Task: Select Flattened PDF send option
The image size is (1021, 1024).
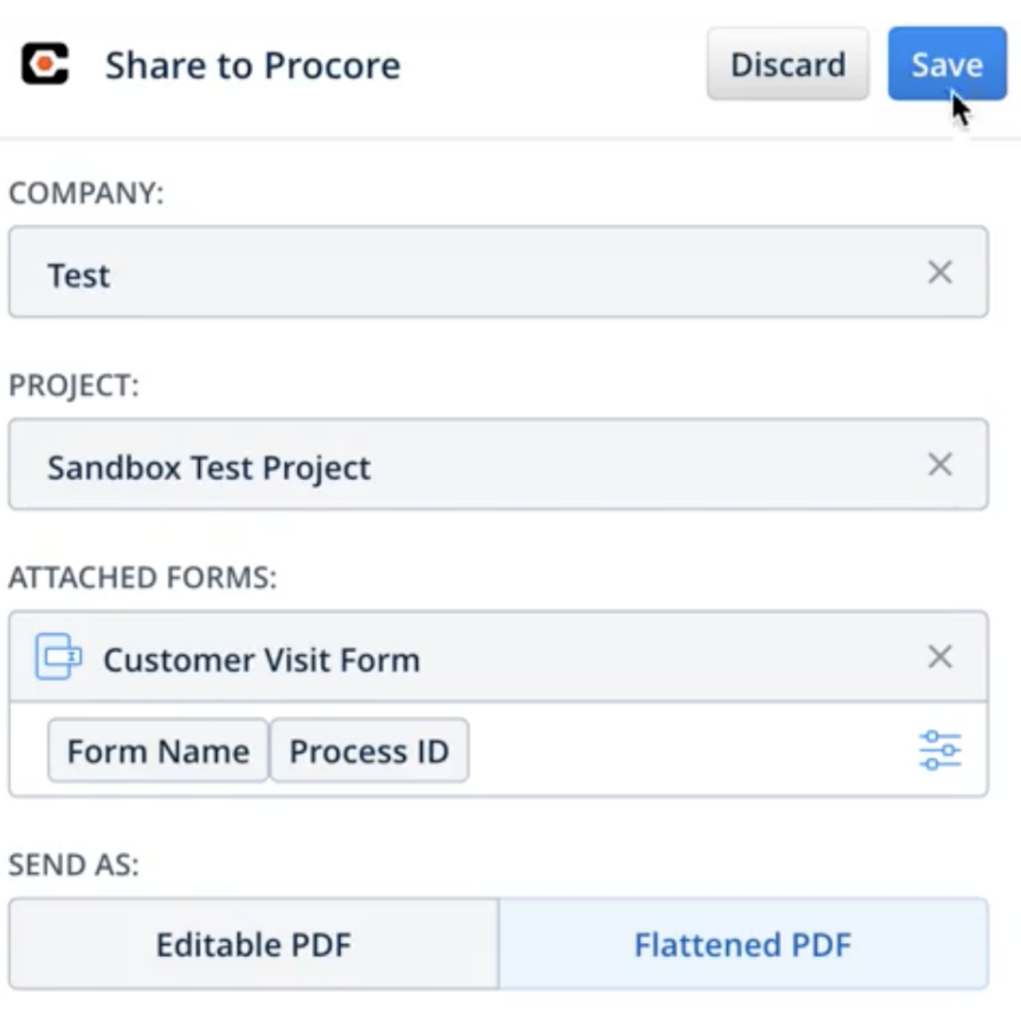Action: tap(743, 944)
